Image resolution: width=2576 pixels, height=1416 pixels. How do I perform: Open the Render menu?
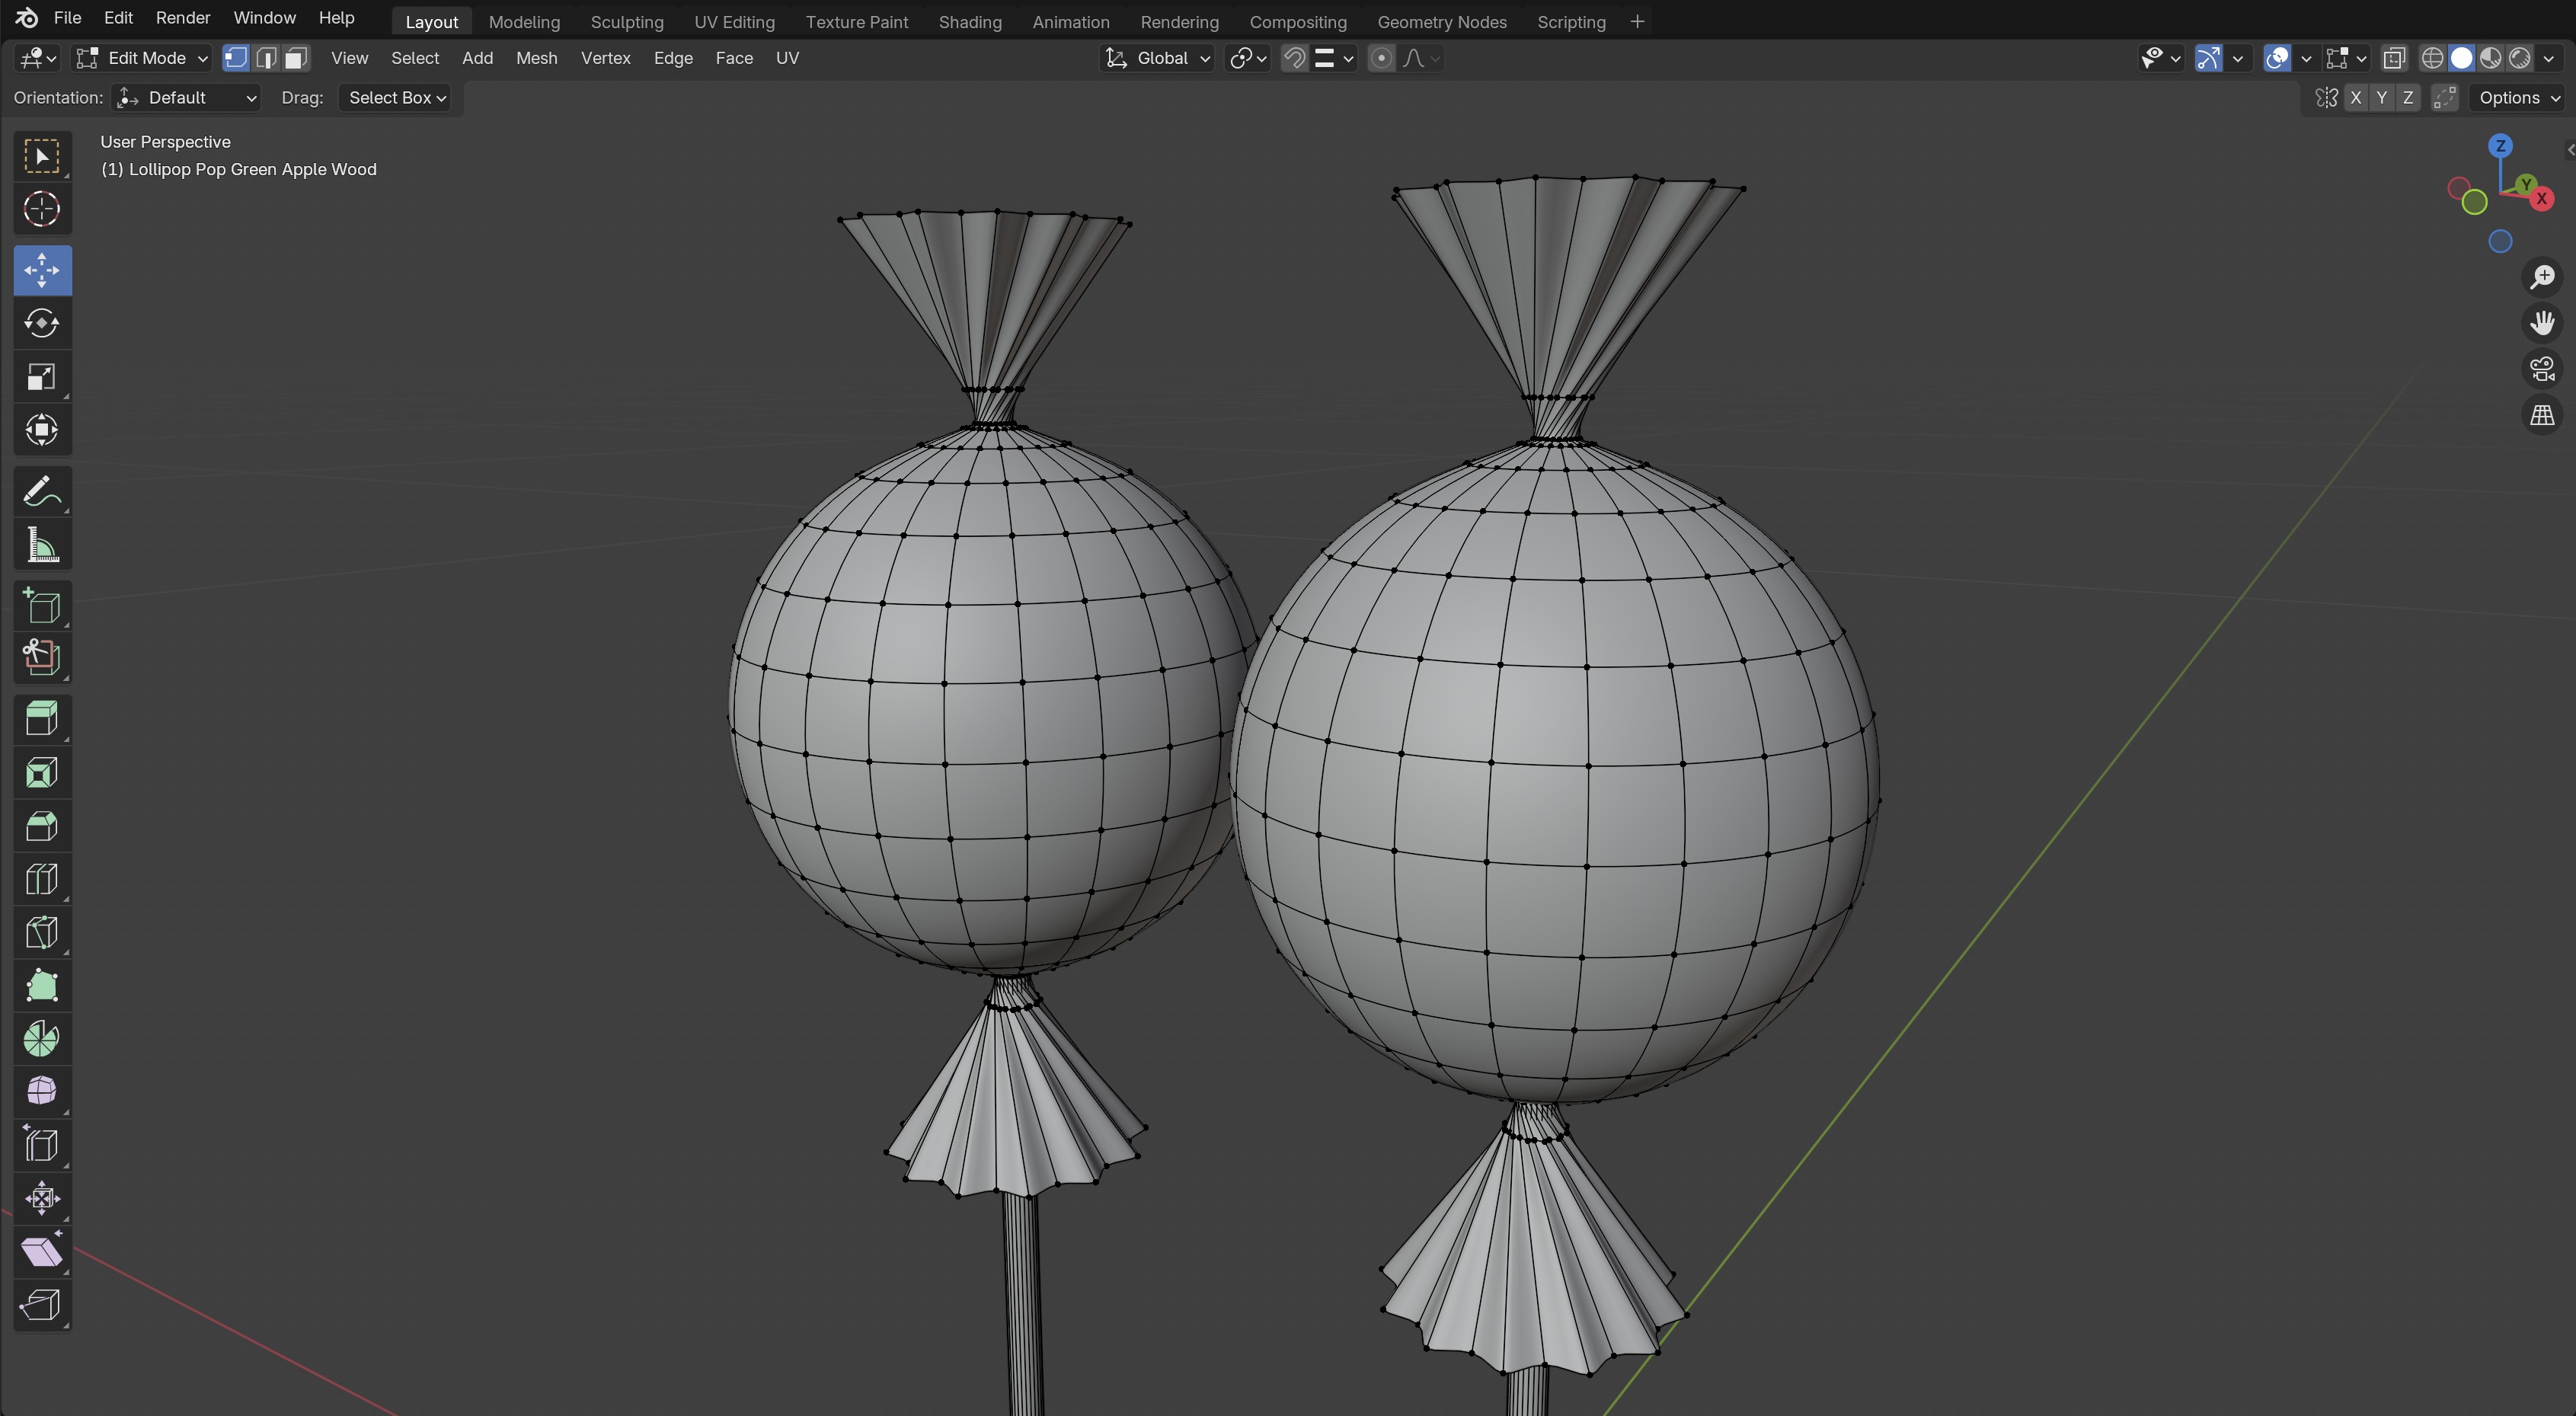click(183, 18)
